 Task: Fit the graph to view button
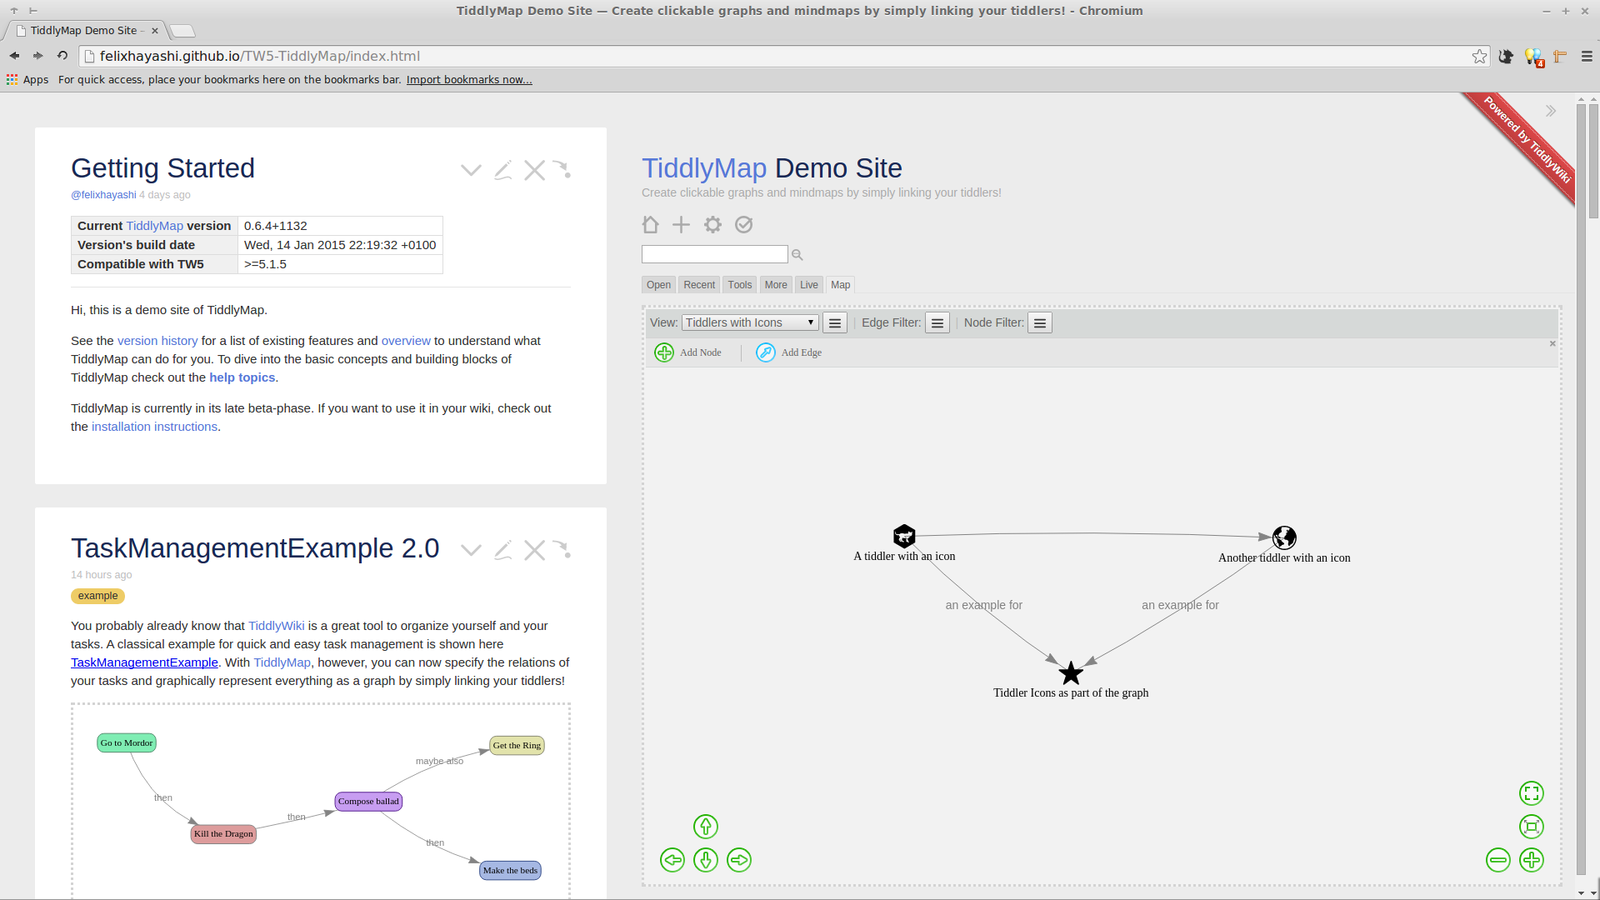tap(1532, 826)
